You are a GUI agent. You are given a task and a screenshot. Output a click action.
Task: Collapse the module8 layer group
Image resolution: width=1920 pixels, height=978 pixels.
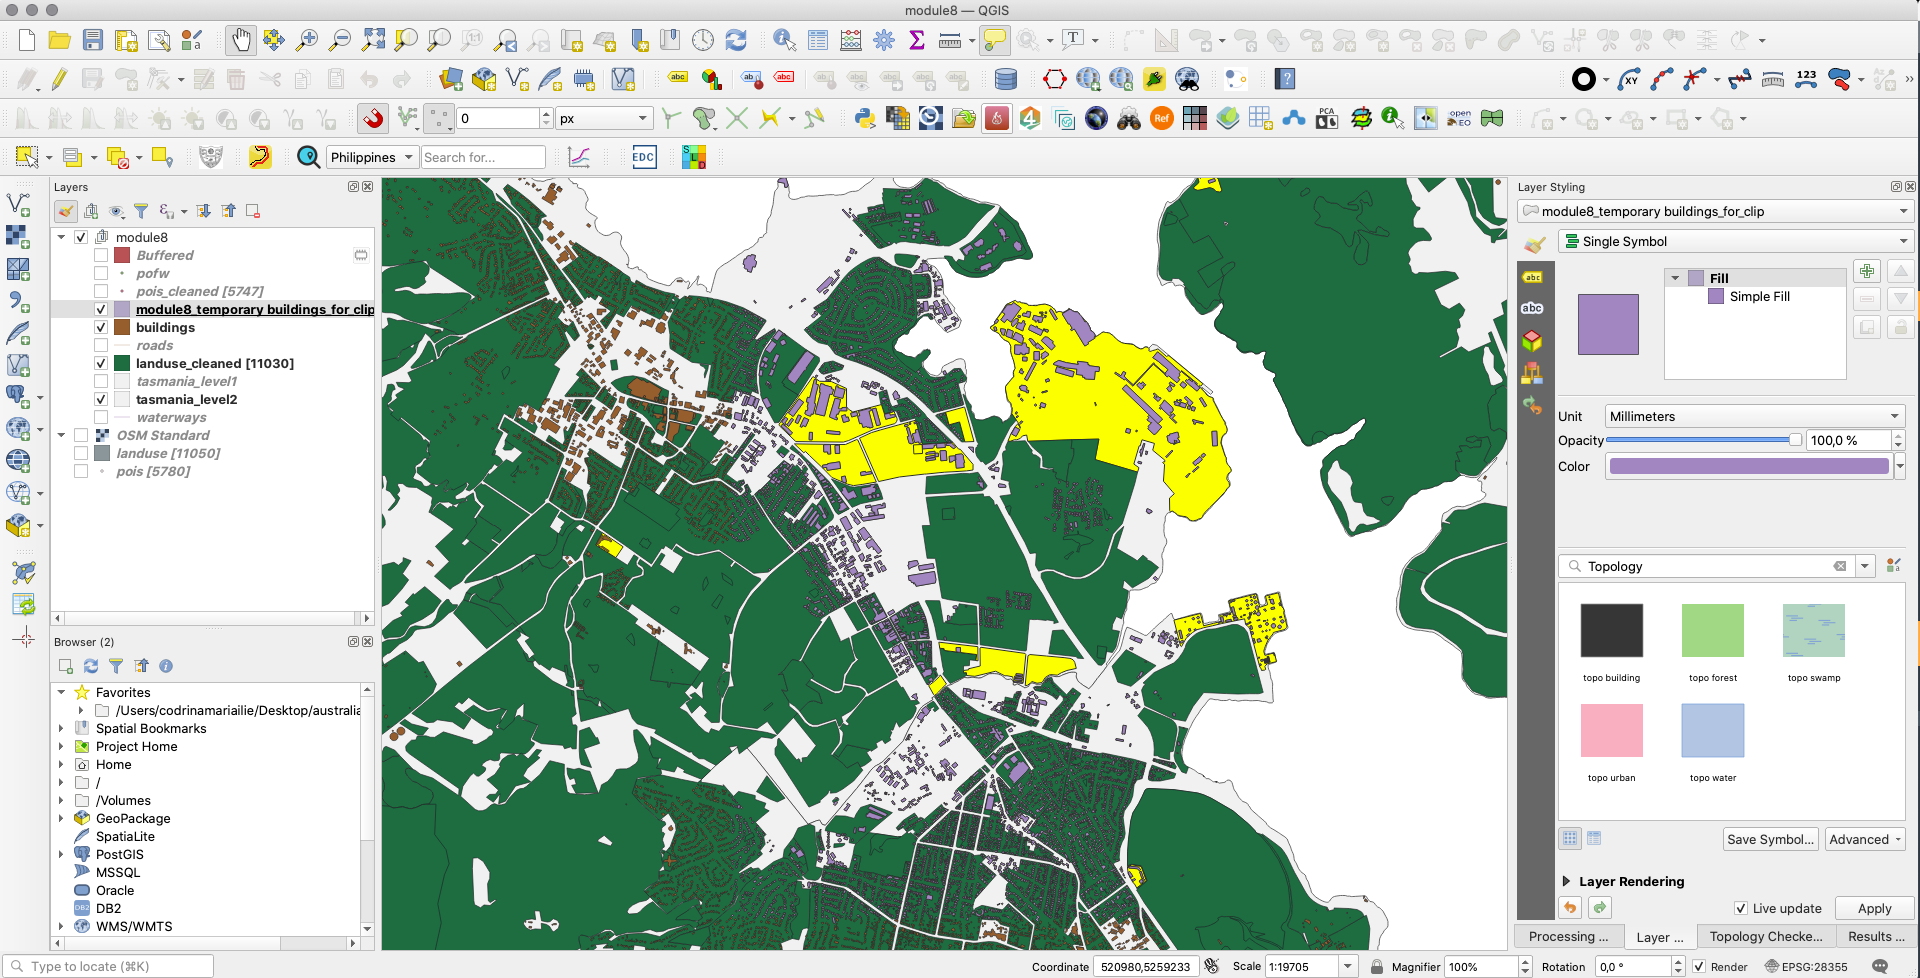tap(62, 238)
